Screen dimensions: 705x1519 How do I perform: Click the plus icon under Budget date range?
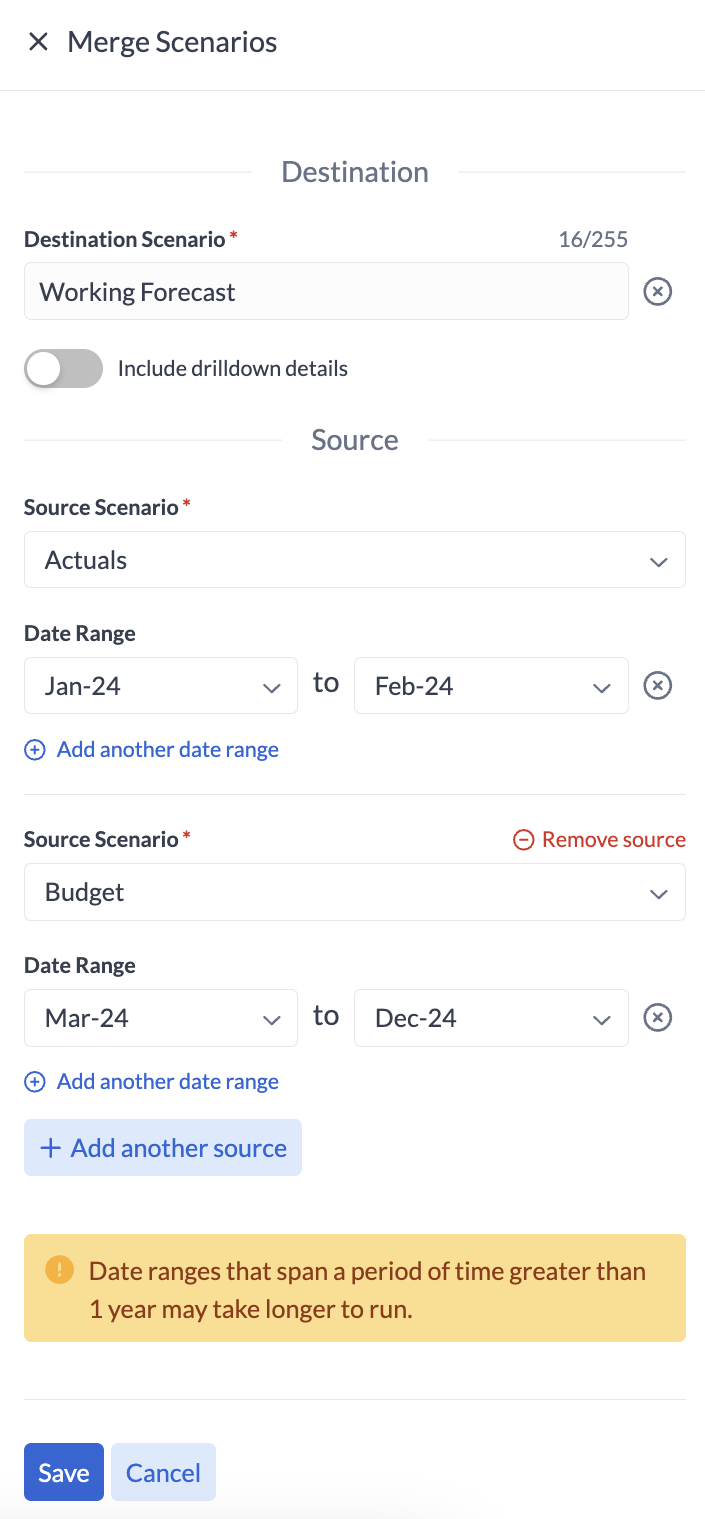(x=35, y=1082)
